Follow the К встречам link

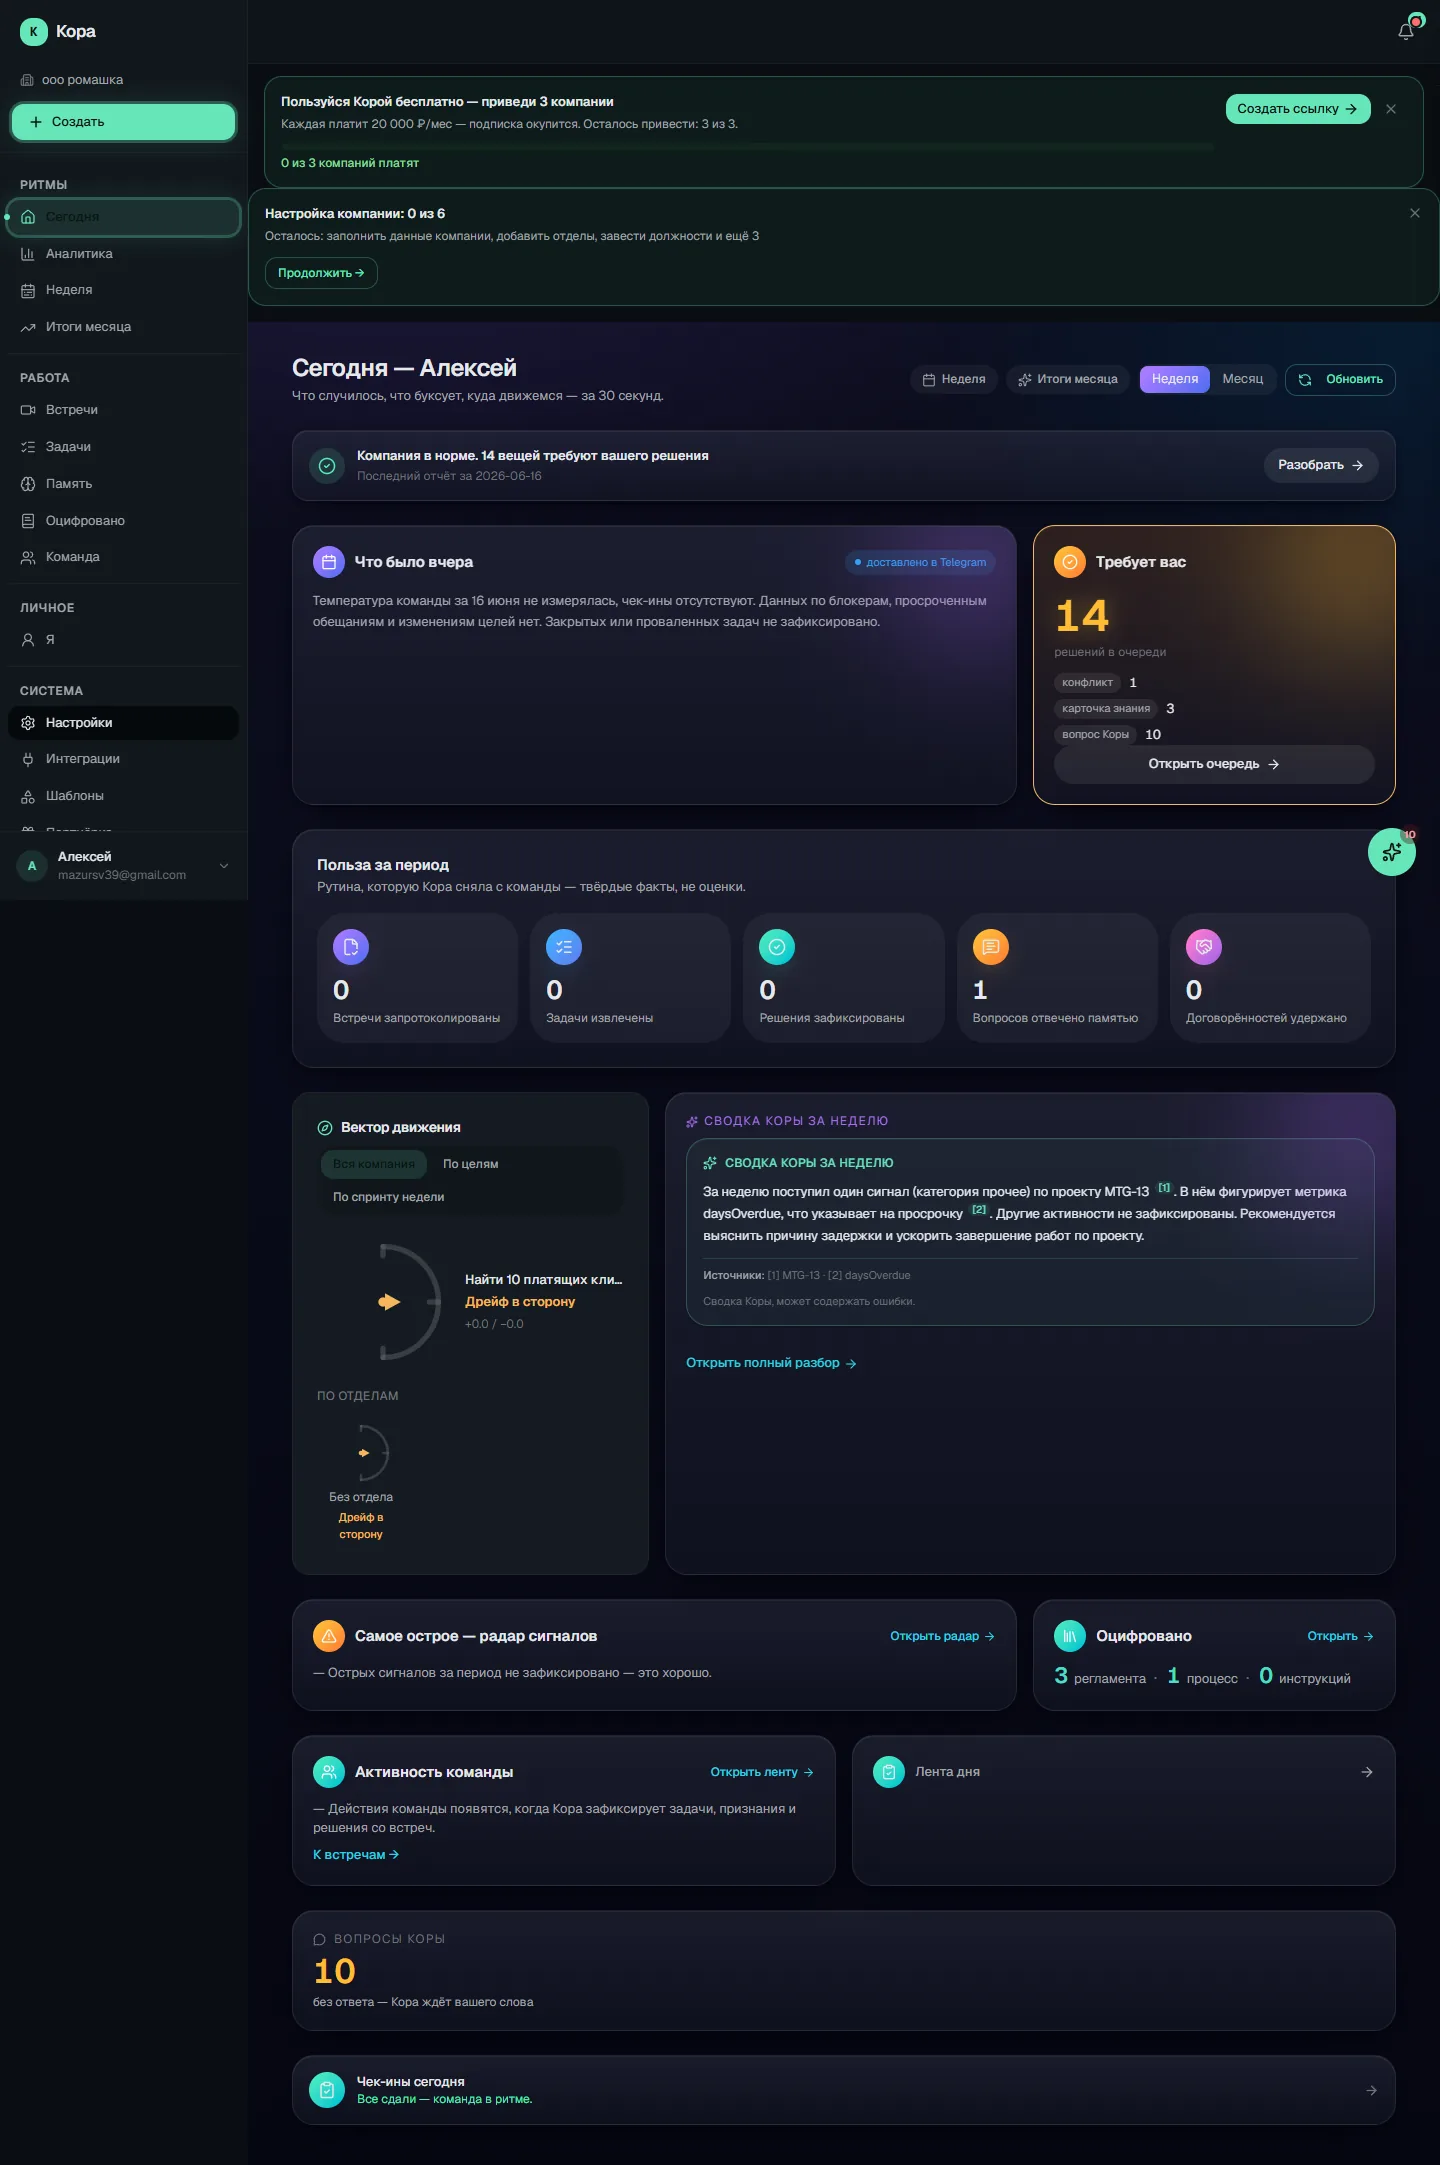[356, 1855]
